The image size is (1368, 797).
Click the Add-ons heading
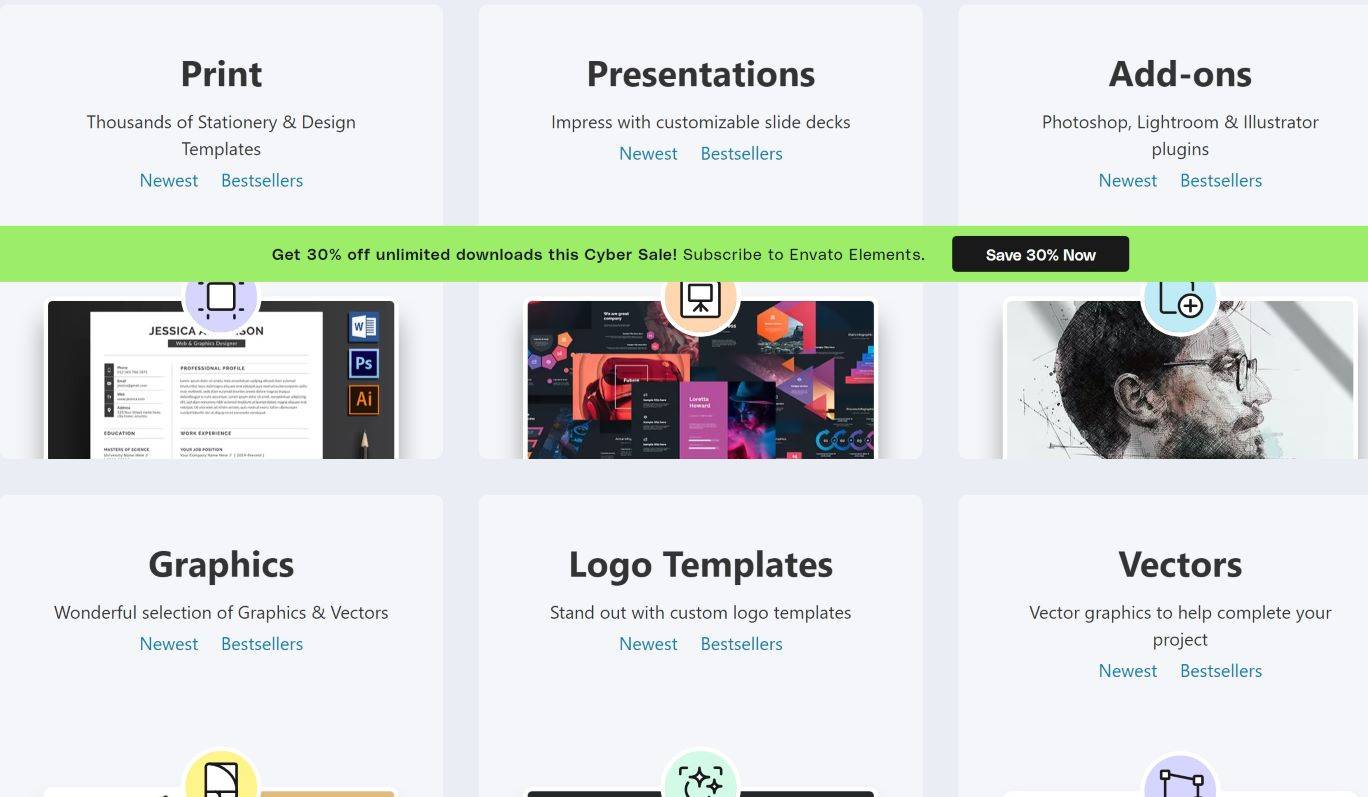point(1180,74)
